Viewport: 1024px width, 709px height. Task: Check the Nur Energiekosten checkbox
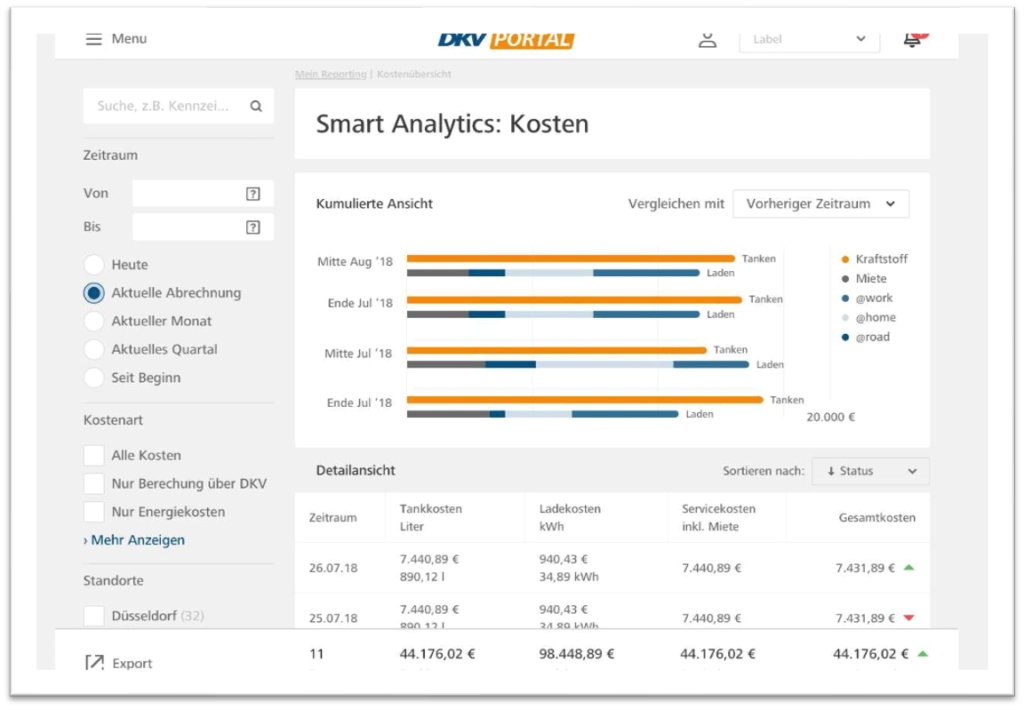point(93,512)
